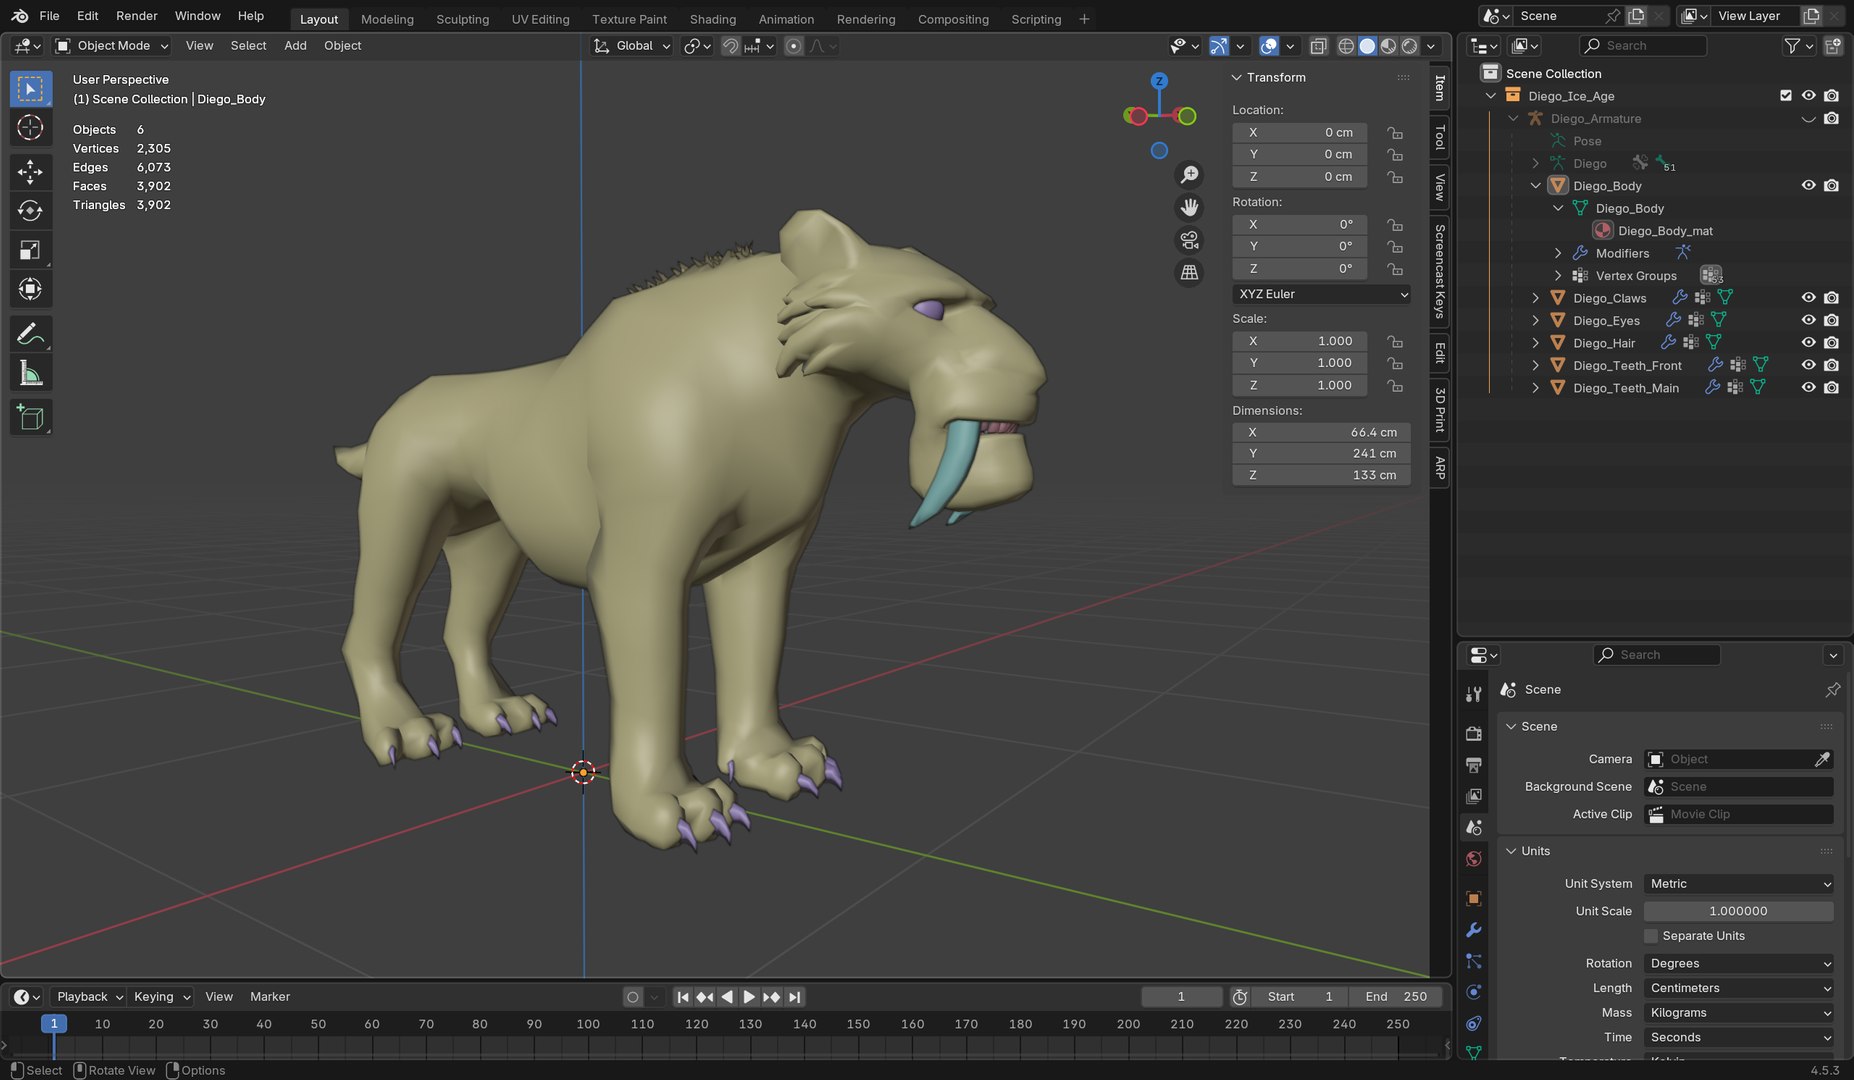Viewport: 1854px width, 1080px height.
Task: Open the viewport Add menu
Action: [x=295, y=46]
